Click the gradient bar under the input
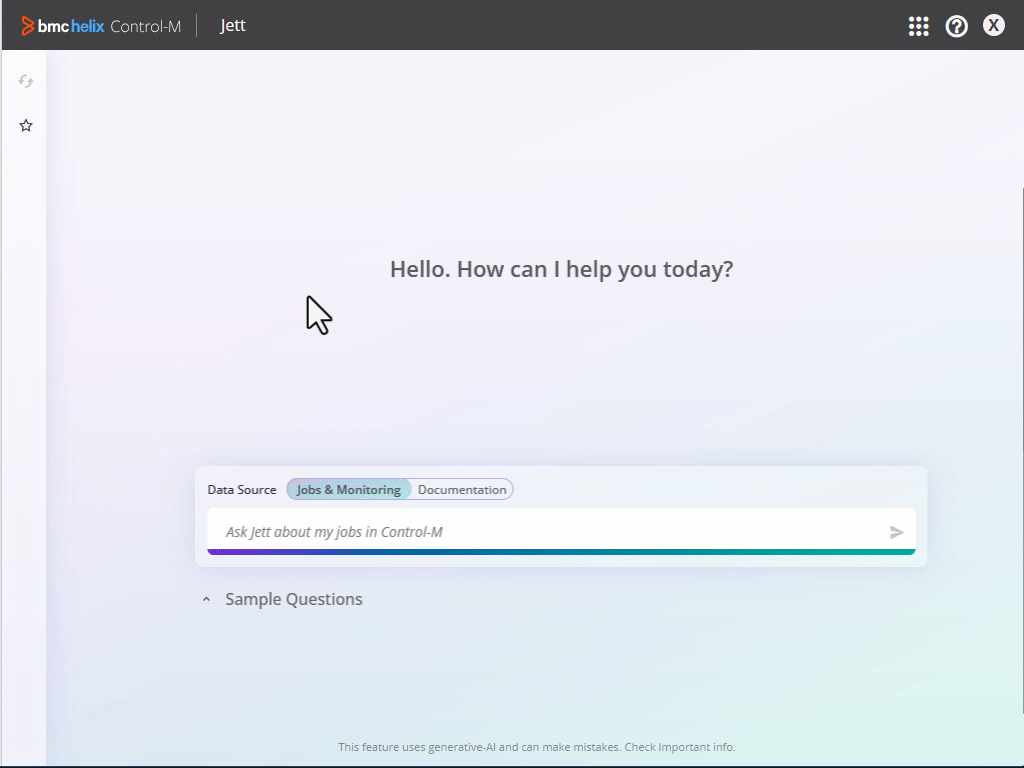 [x=561, y=552]
